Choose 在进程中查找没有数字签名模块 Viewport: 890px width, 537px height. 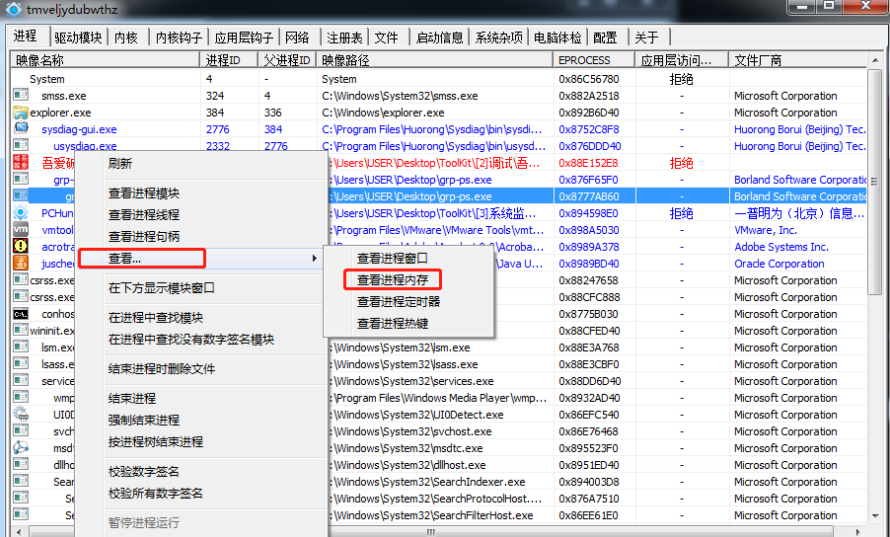201,339
